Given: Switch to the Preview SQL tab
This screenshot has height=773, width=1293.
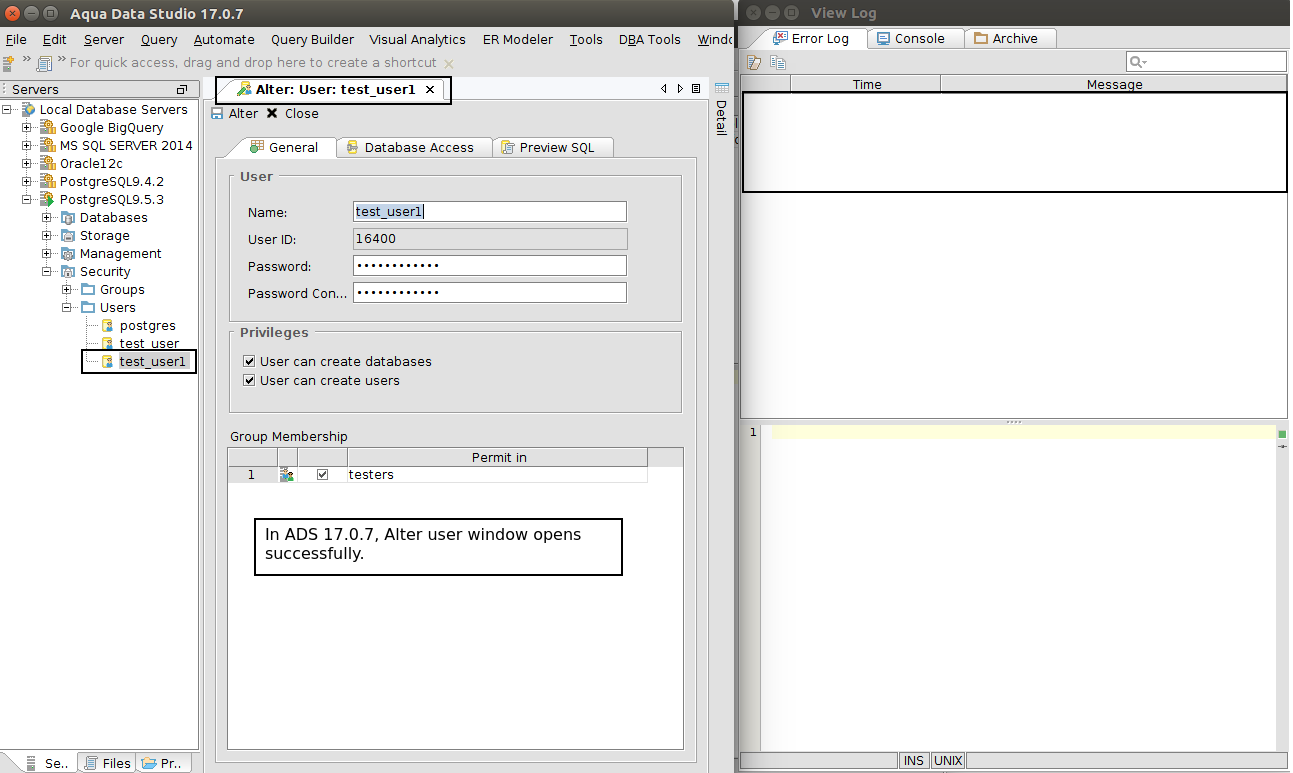Looking at the screenshot, I should coord(553,147).
